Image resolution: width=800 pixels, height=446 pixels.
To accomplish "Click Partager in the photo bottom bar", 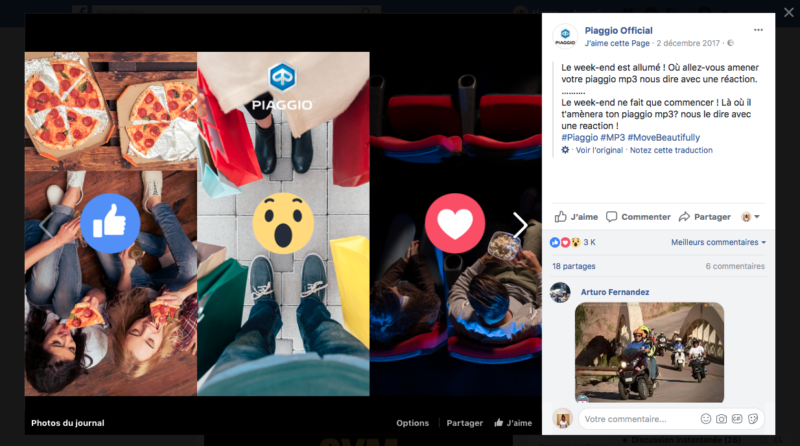I will tap(464, 423).
